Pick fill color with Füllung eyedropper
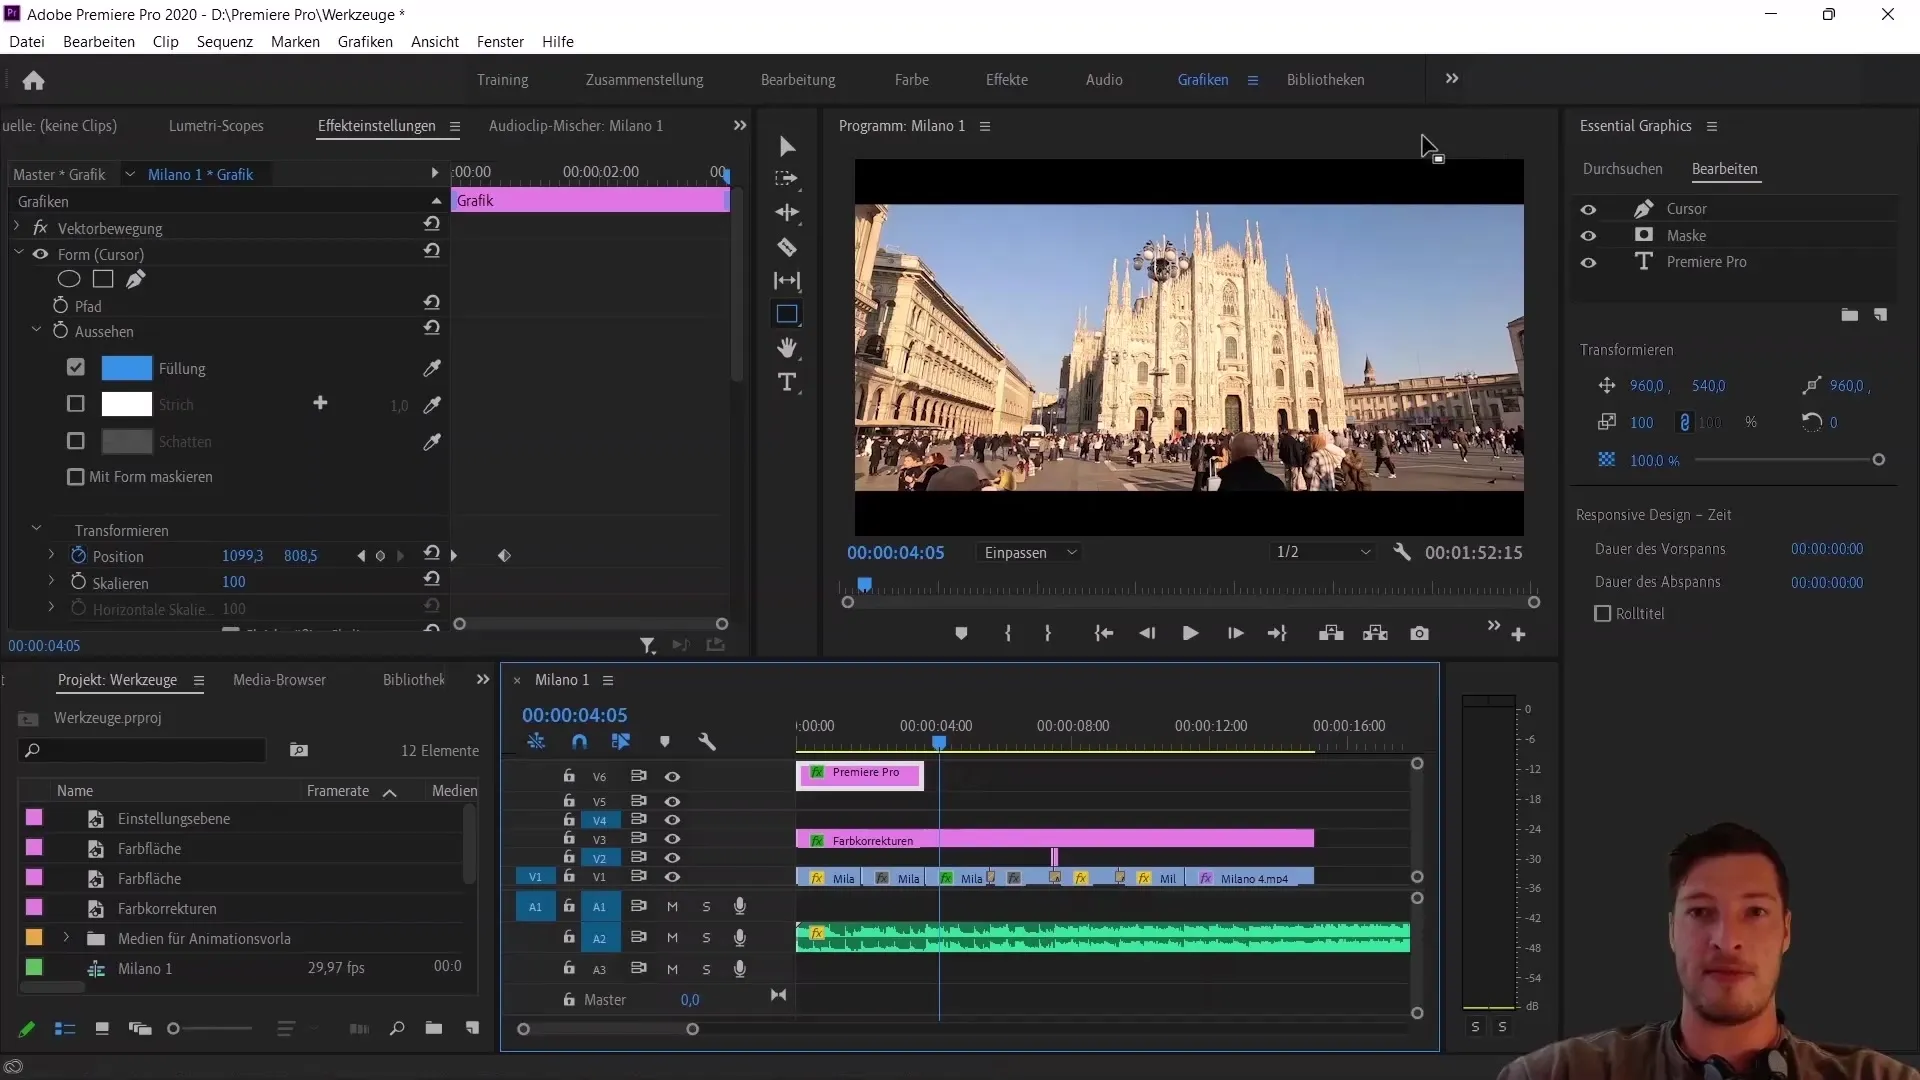The height and width of the screenshot is (1080, 1920). point(432,368)
